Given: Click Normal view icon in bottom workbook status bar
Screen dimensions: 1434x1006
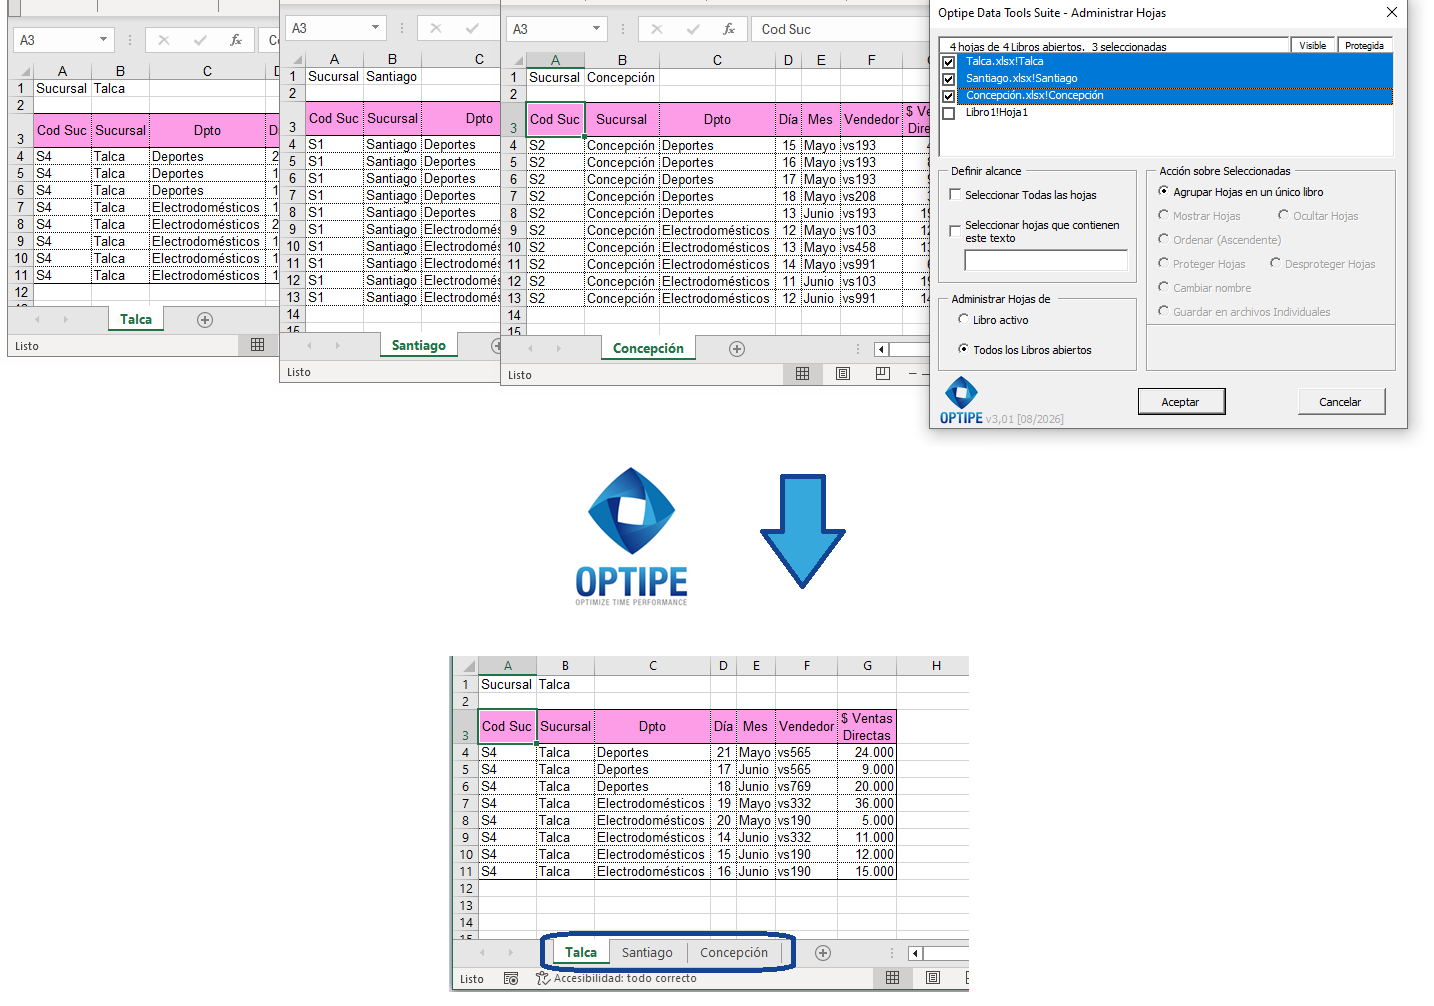Looking at the screenshot, I should (x=893, y=978).
